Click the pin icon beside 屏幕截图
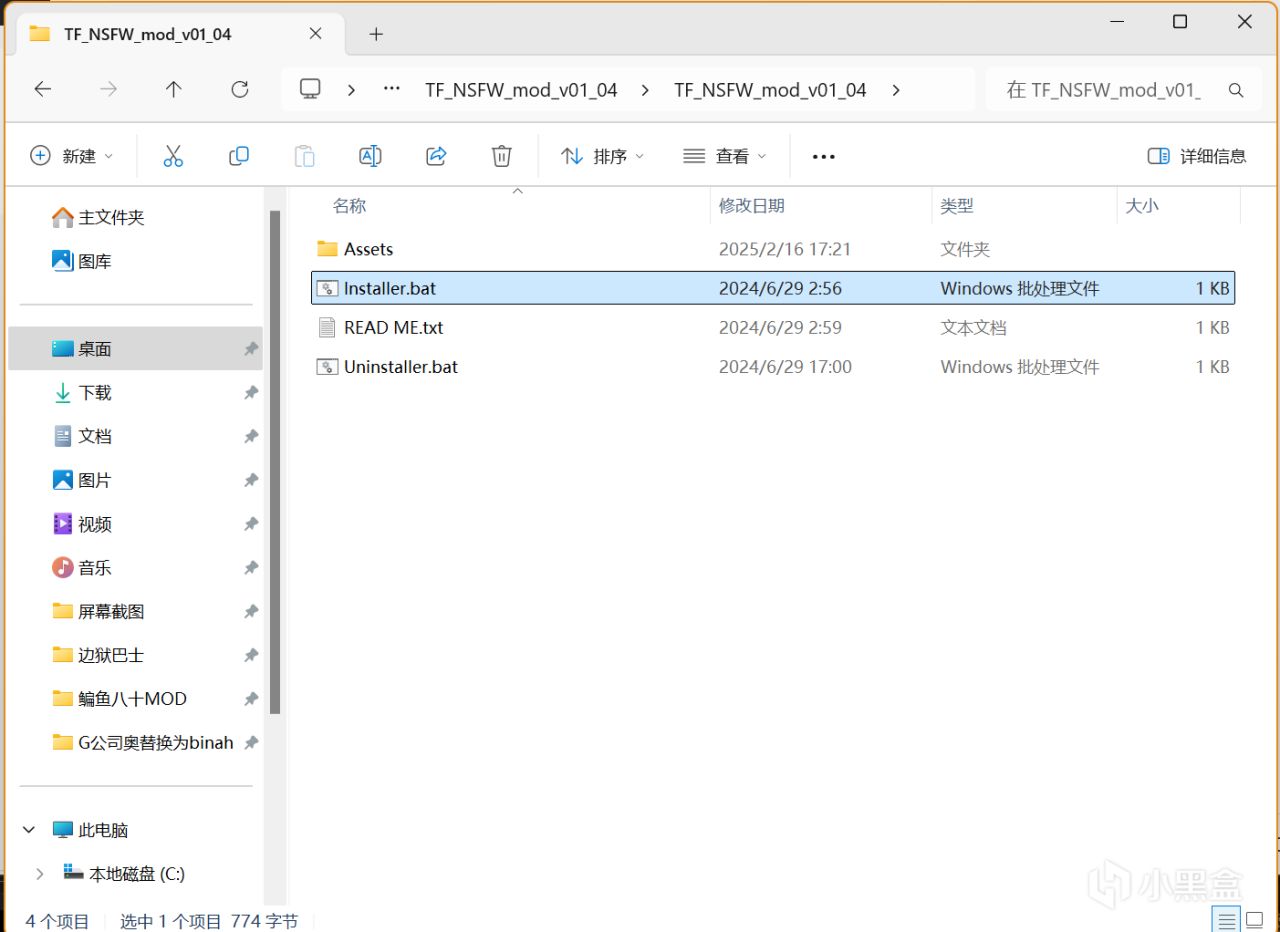 [x=250, y=611]
